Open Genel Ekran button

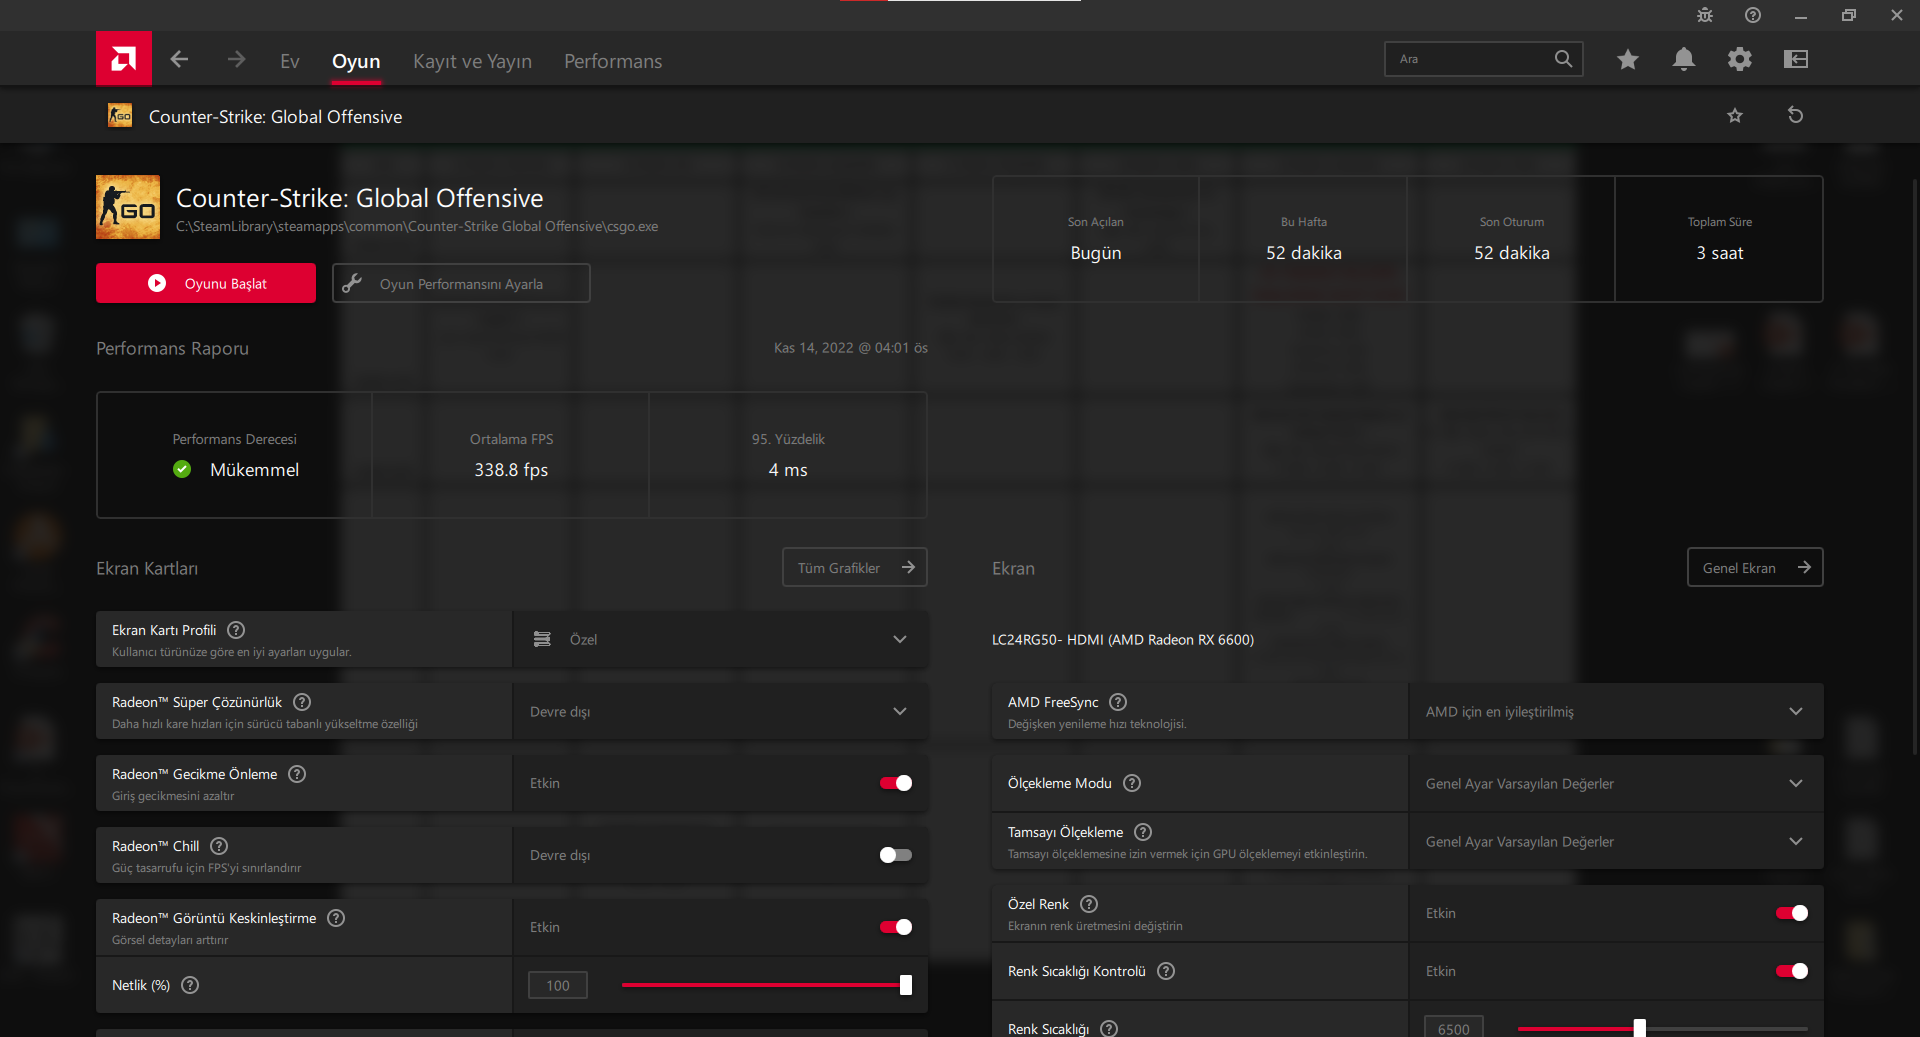pyautogui.click(x=1755, y=567)
